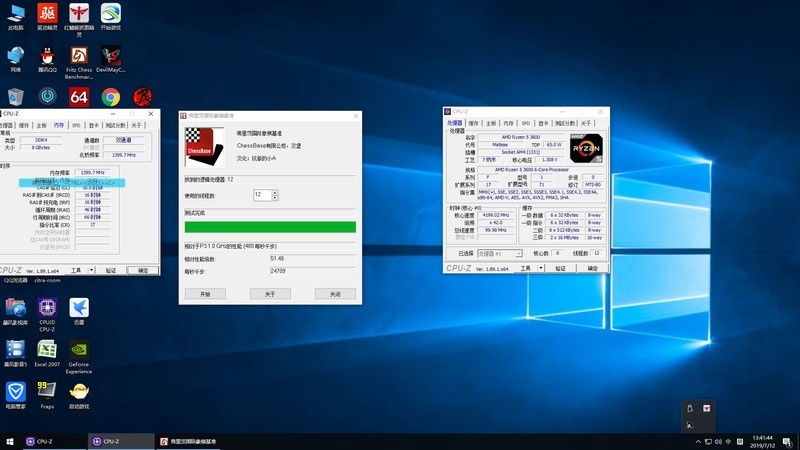Viewport: 800px width, 450px height.
Task: Click the thread count field showing 12
Action: [x=262, y=195]
